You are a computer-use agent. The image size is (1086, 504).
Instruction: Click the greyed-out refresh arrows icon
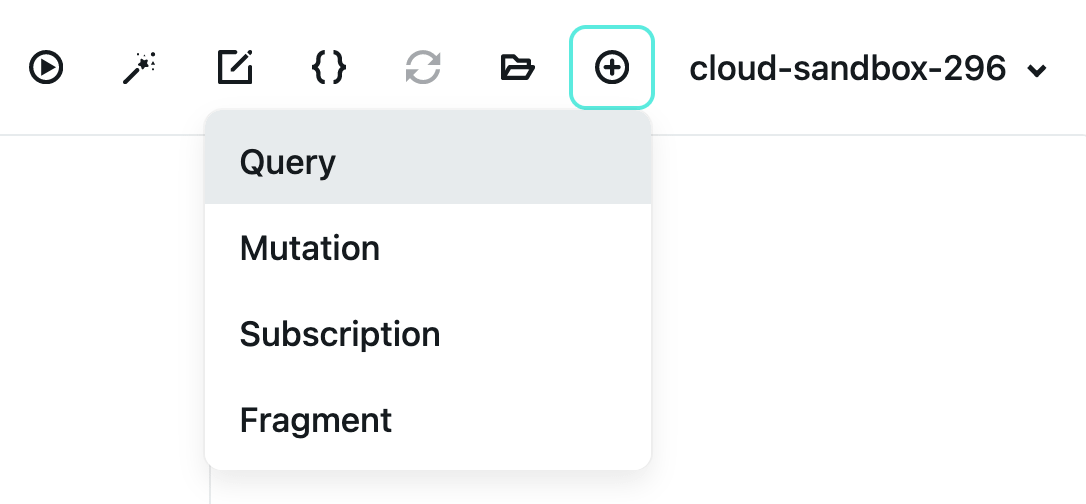pos(423,68)
